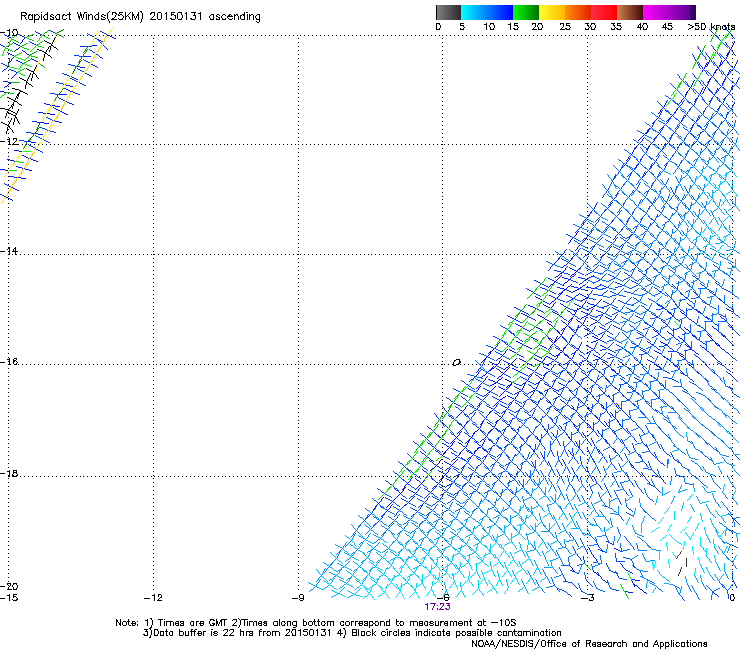Click the red 30-35 knots legend segment
The height and width of the screenshot is (650, 740).
(604, 12)
